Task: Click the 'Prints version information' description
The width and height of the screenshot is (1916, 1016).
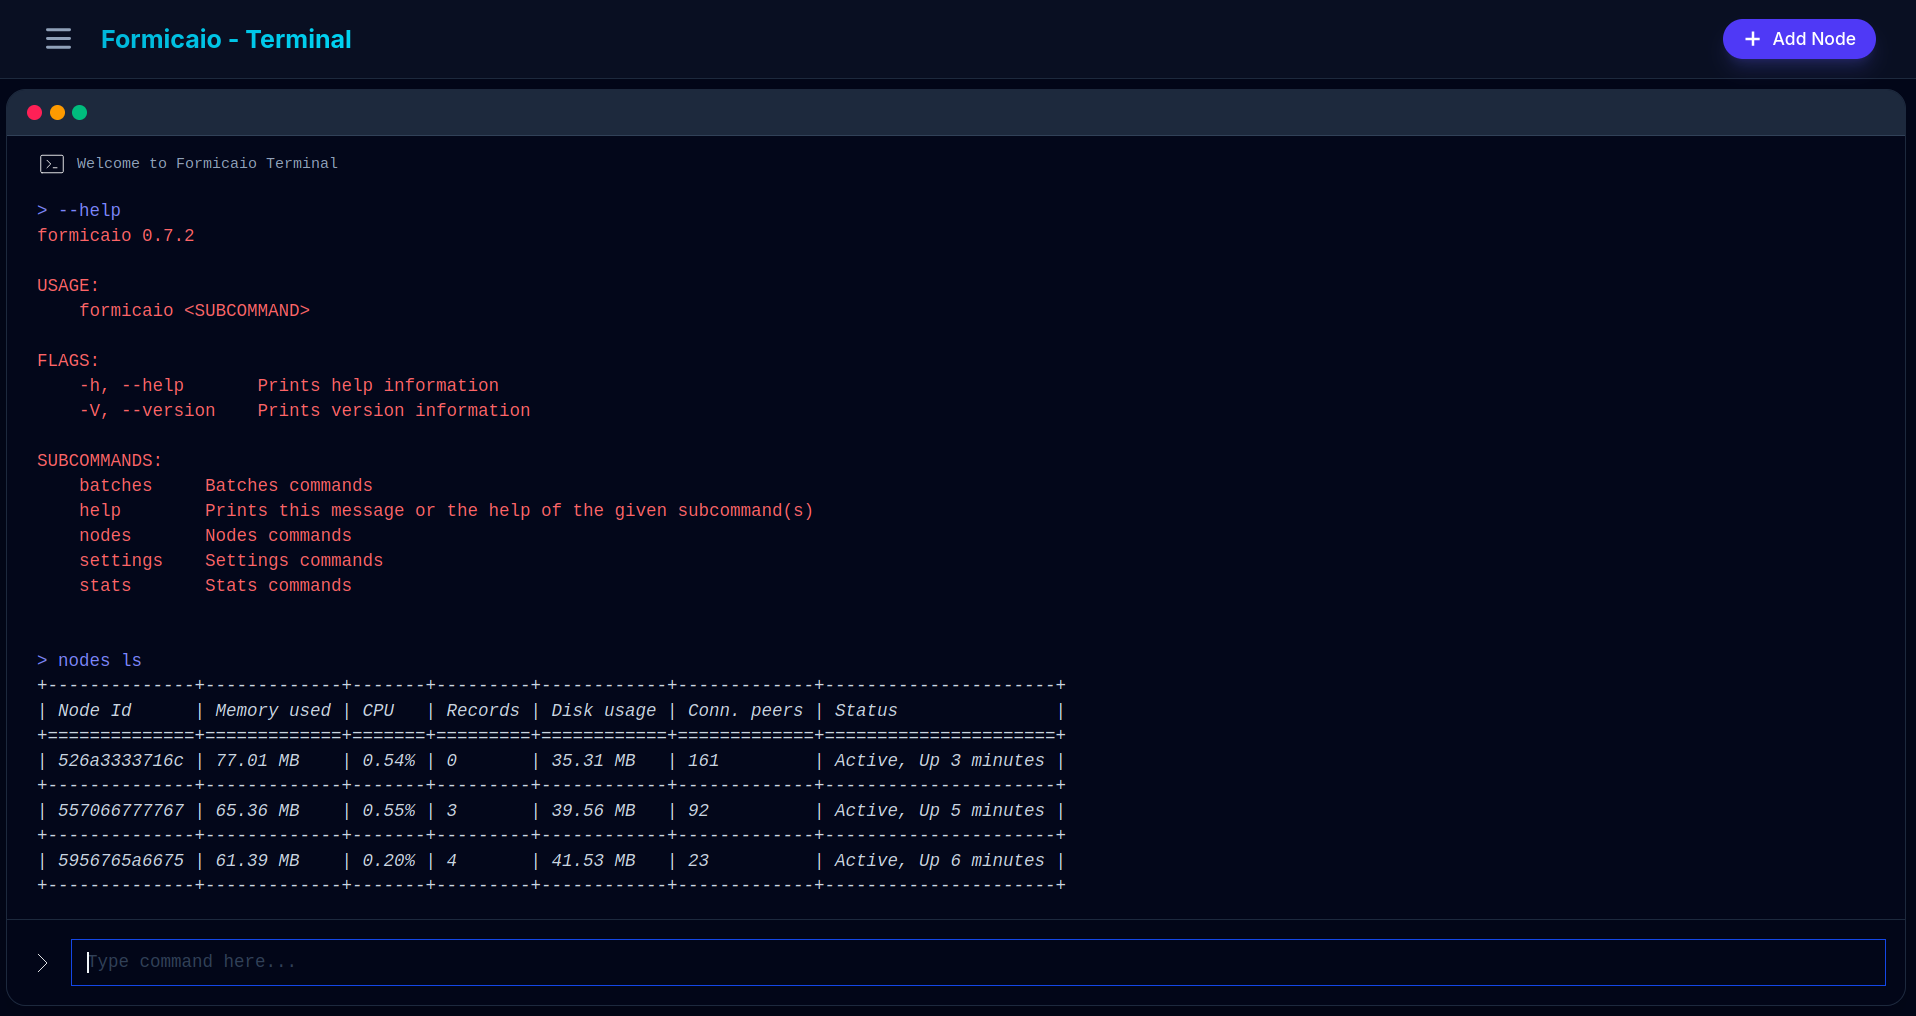Action: [394, 410]
